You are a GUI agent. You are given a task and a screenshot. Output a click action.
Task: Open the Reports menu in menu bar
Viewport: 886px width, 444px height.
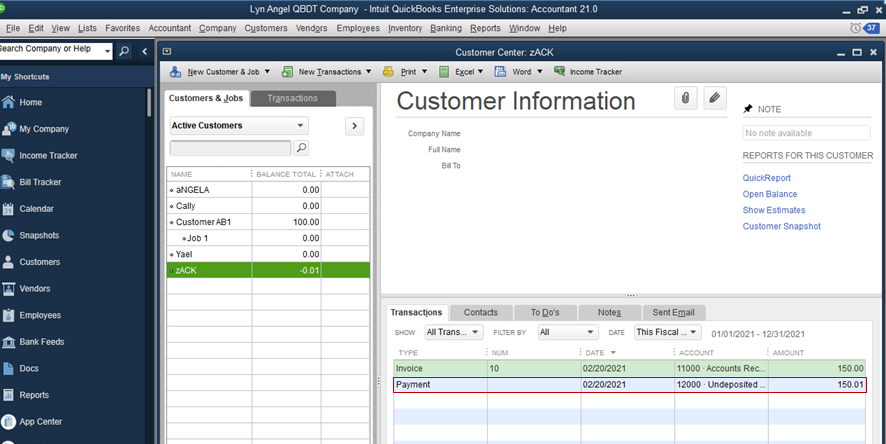(x=485, y=28)
